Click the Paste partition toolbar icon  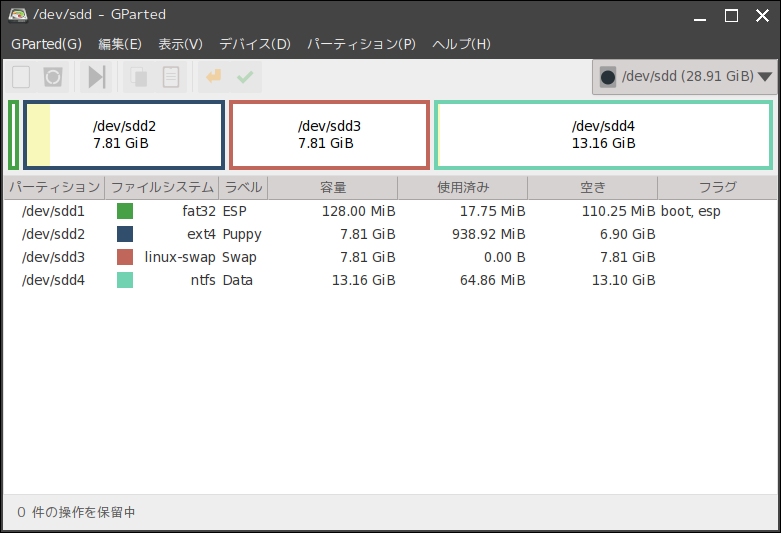[171, 77]
